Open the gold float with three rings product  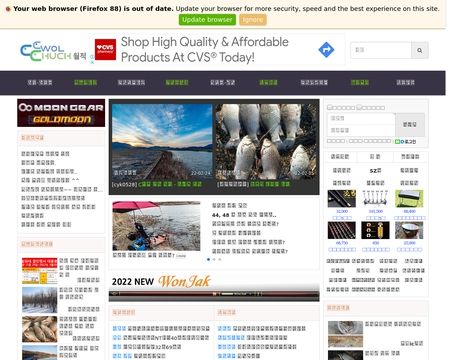click(375, 230)
